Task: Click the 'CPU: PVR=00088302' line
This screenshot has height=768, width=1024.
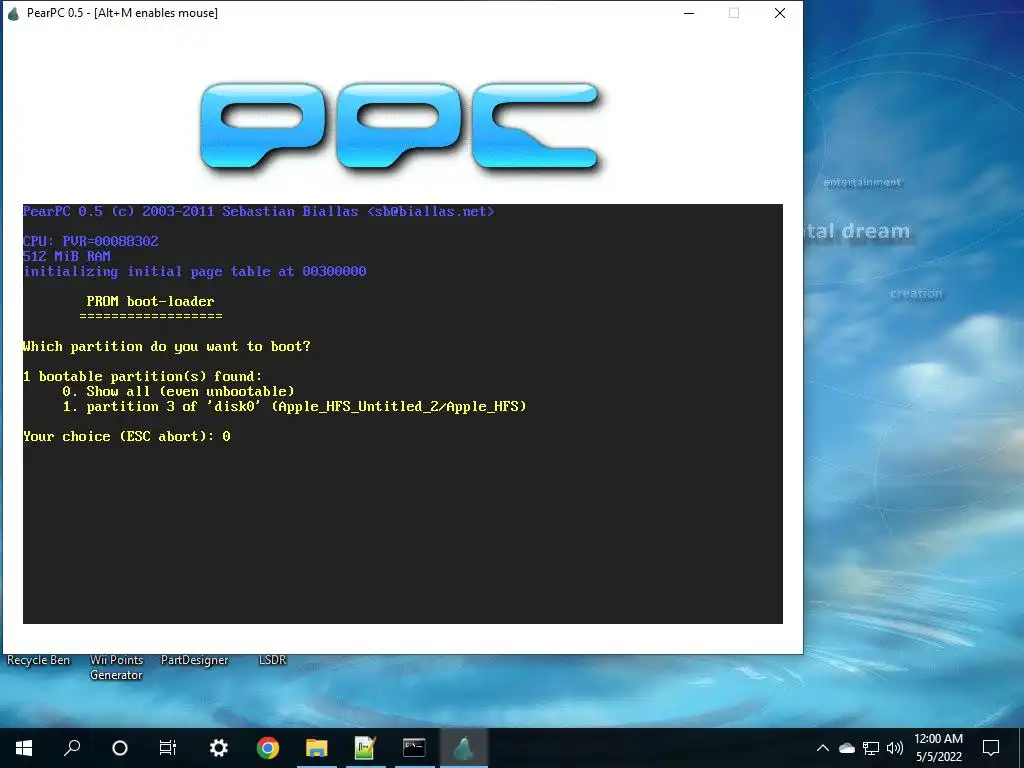Action: point(91,241)
